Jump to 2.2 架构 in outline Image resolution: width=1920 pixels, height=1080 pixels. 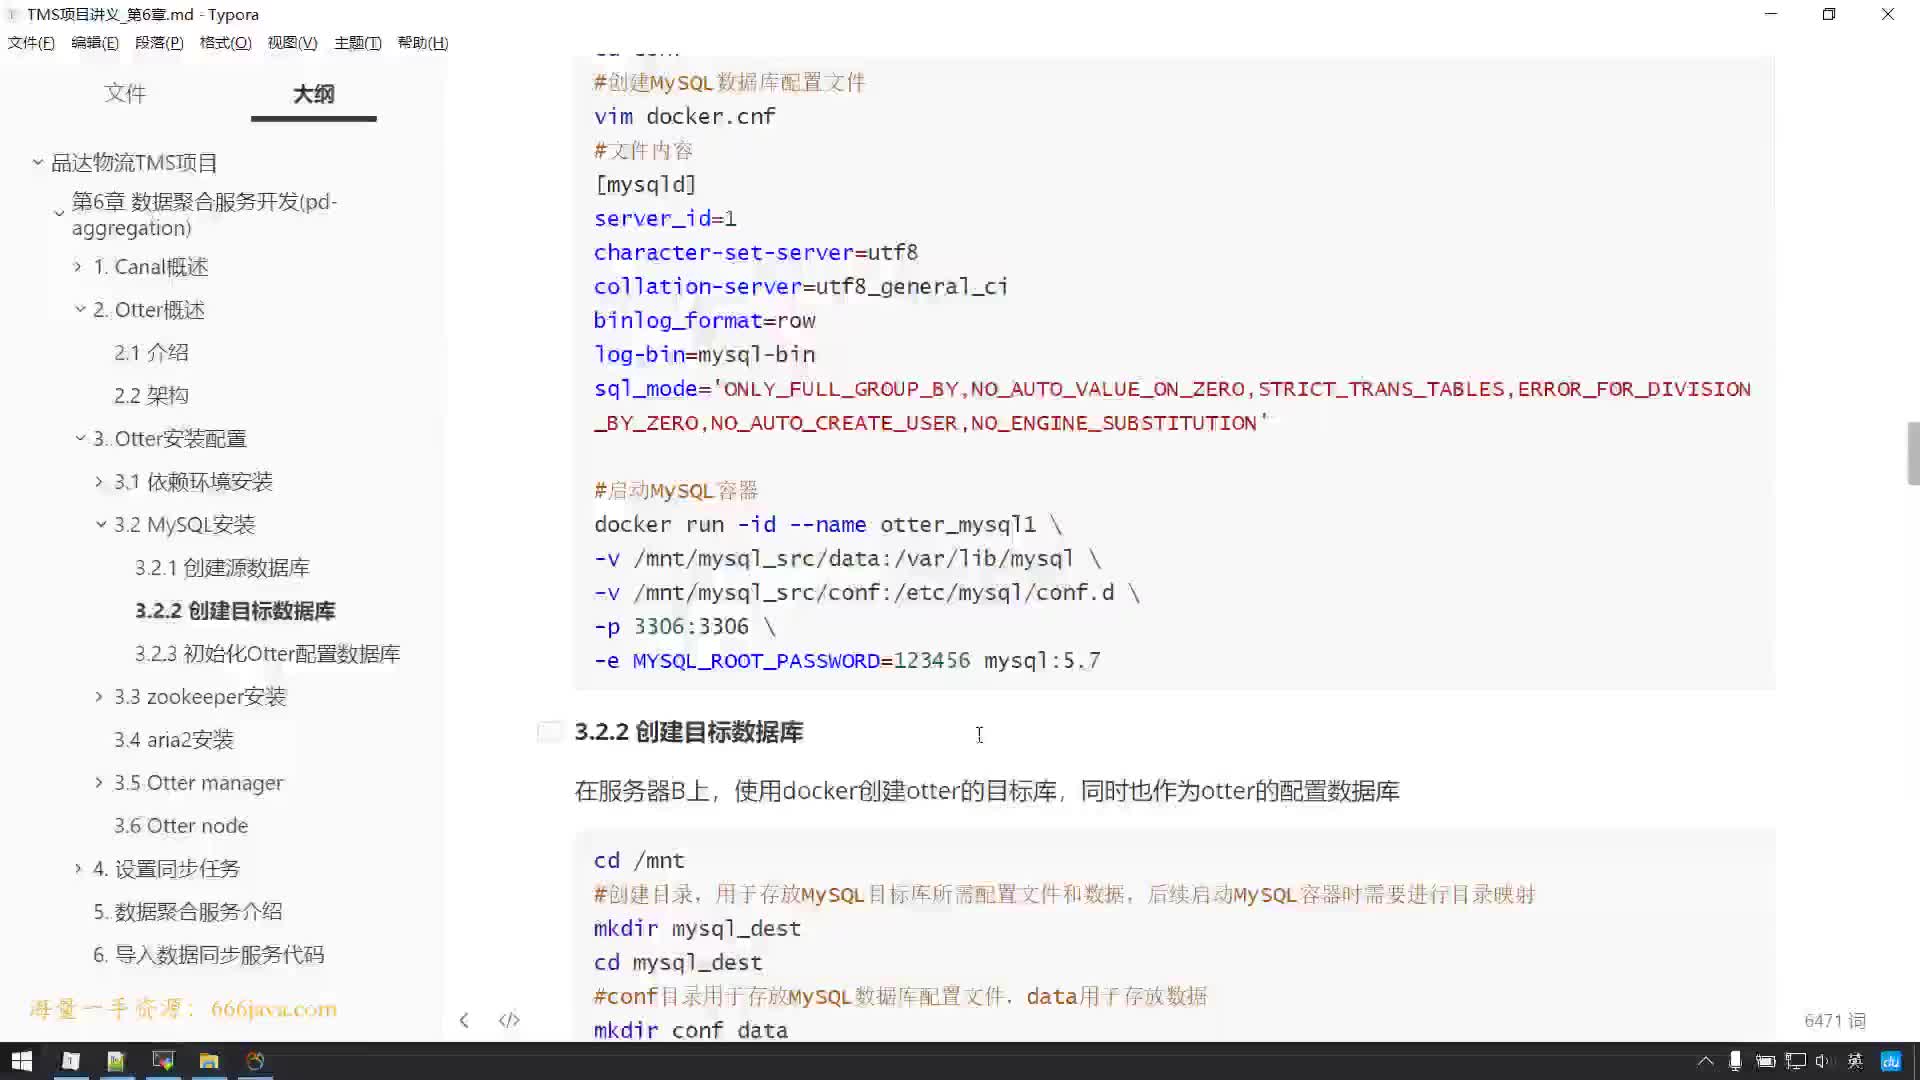tap(151, 396)
